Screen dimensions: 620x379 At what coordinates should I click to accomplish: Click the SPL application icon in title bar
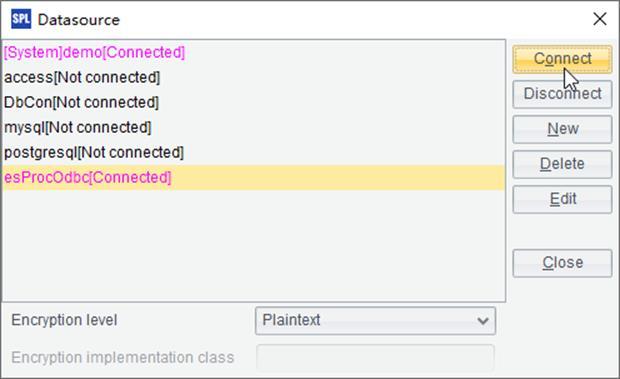coord(21,19)
